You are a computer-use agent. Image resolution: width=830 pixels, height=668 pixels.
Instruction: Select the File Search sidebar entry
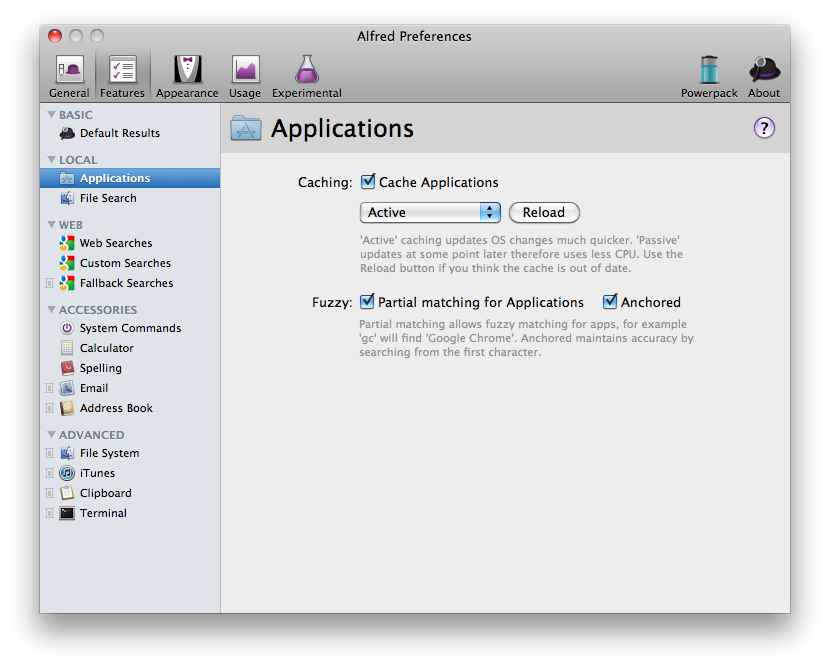point(130,198)
